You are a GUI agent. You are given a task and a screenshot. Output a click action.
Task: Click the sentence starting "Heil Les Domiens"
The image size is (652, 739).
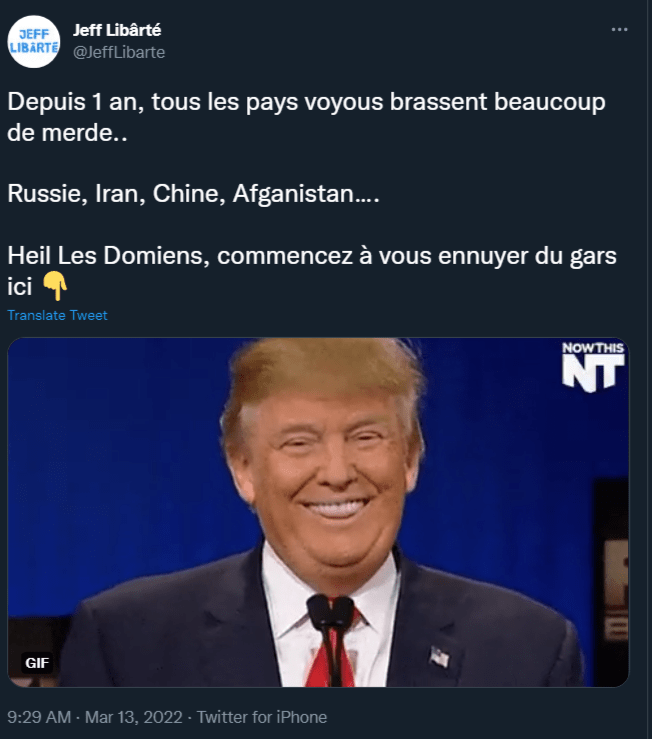pos(312,271)
